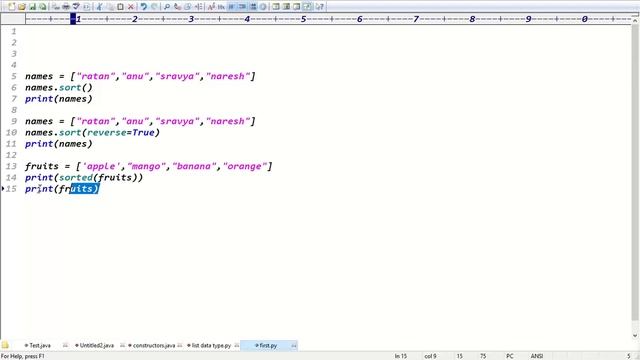Click 'print(names)' on line 7
The height and width of the screenshot is (360, 640).
[x=59, y=99]
